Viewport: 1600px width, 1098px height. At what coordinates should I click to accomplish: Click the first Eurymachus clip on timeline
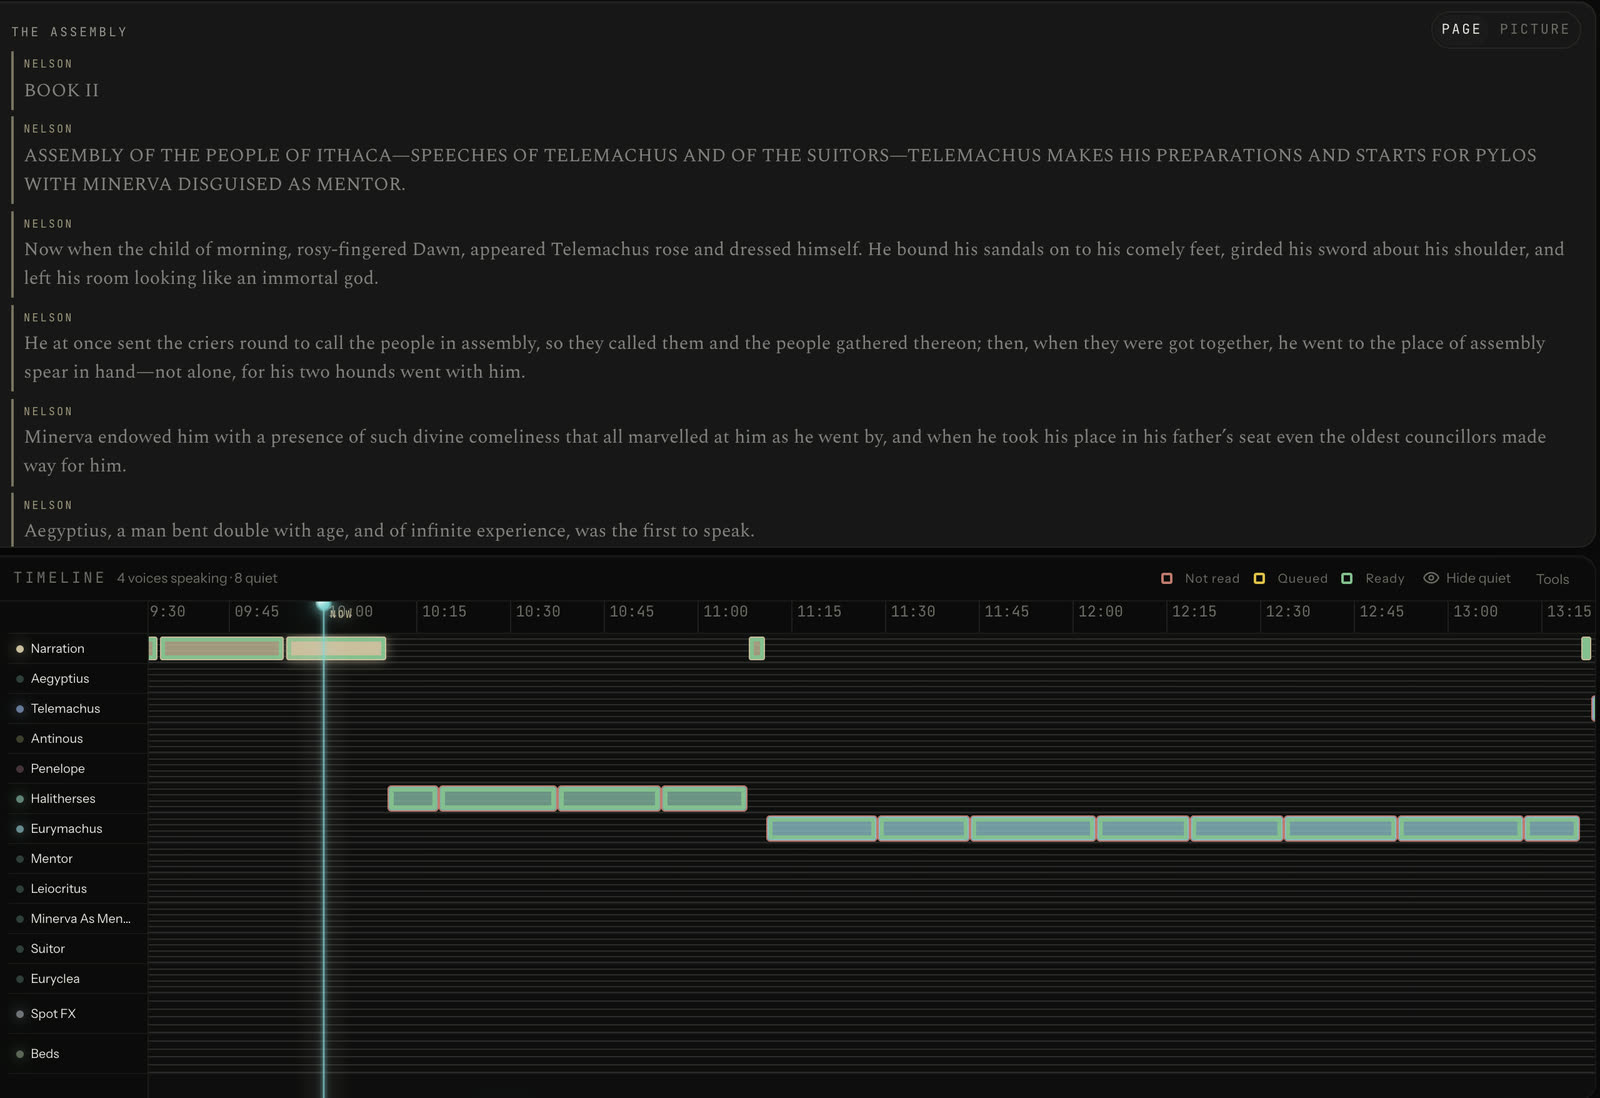pos(821,828)
